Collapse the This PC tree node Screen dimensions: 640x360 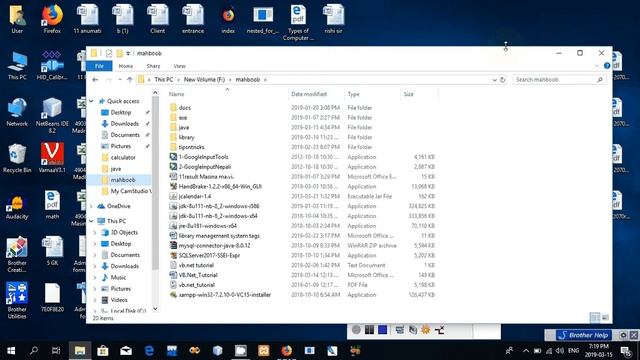click(x=91, y=221)
